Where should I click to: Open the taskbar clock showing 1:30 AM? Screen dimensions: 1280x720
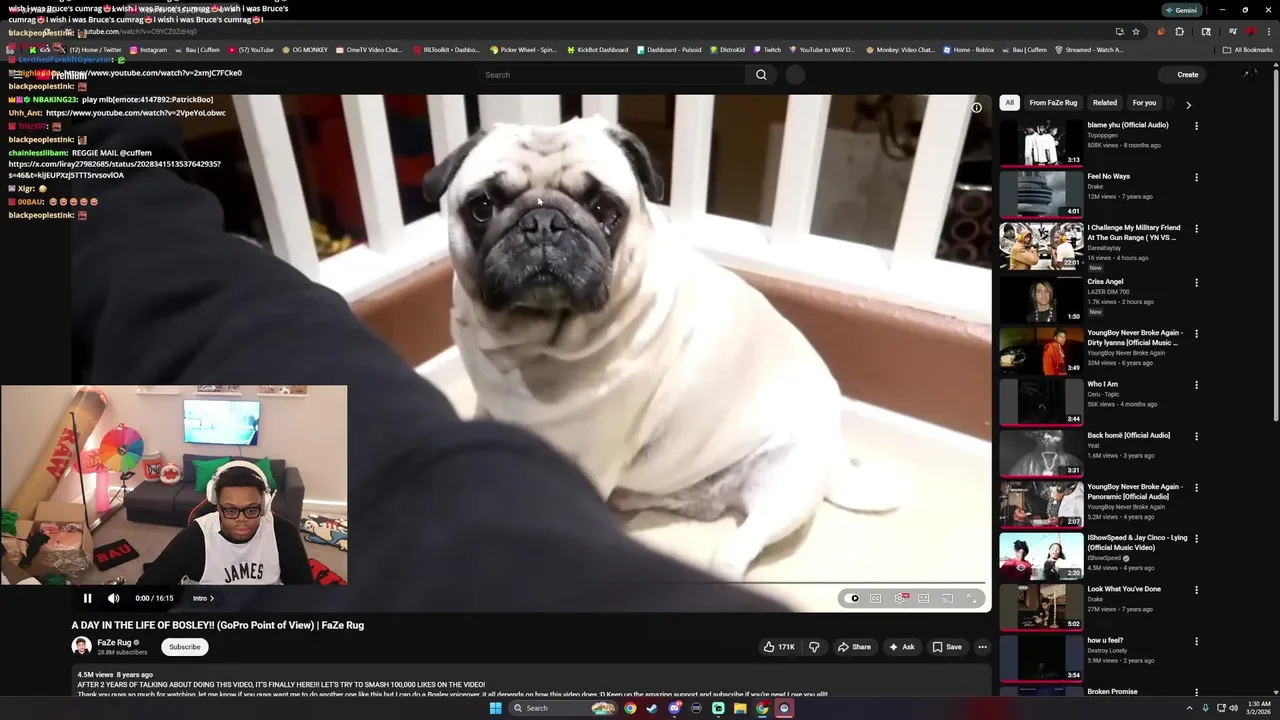point(1258,708)
